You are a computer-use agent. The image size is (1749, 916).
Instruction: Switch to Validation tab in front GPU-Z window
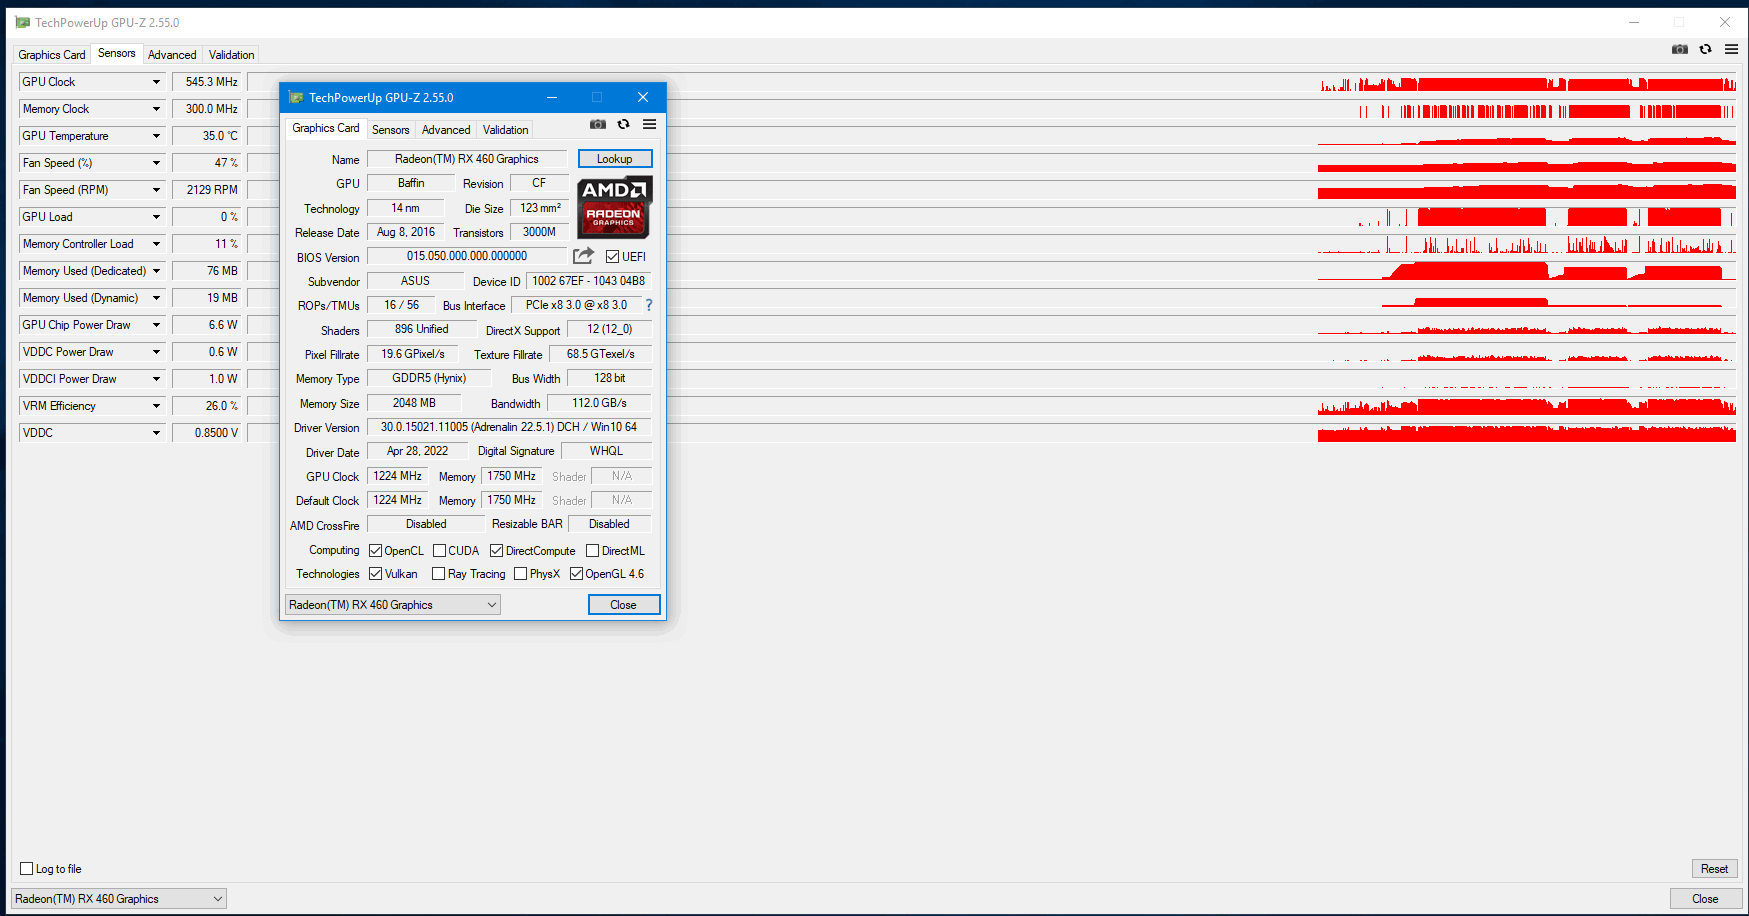point(505,130)
